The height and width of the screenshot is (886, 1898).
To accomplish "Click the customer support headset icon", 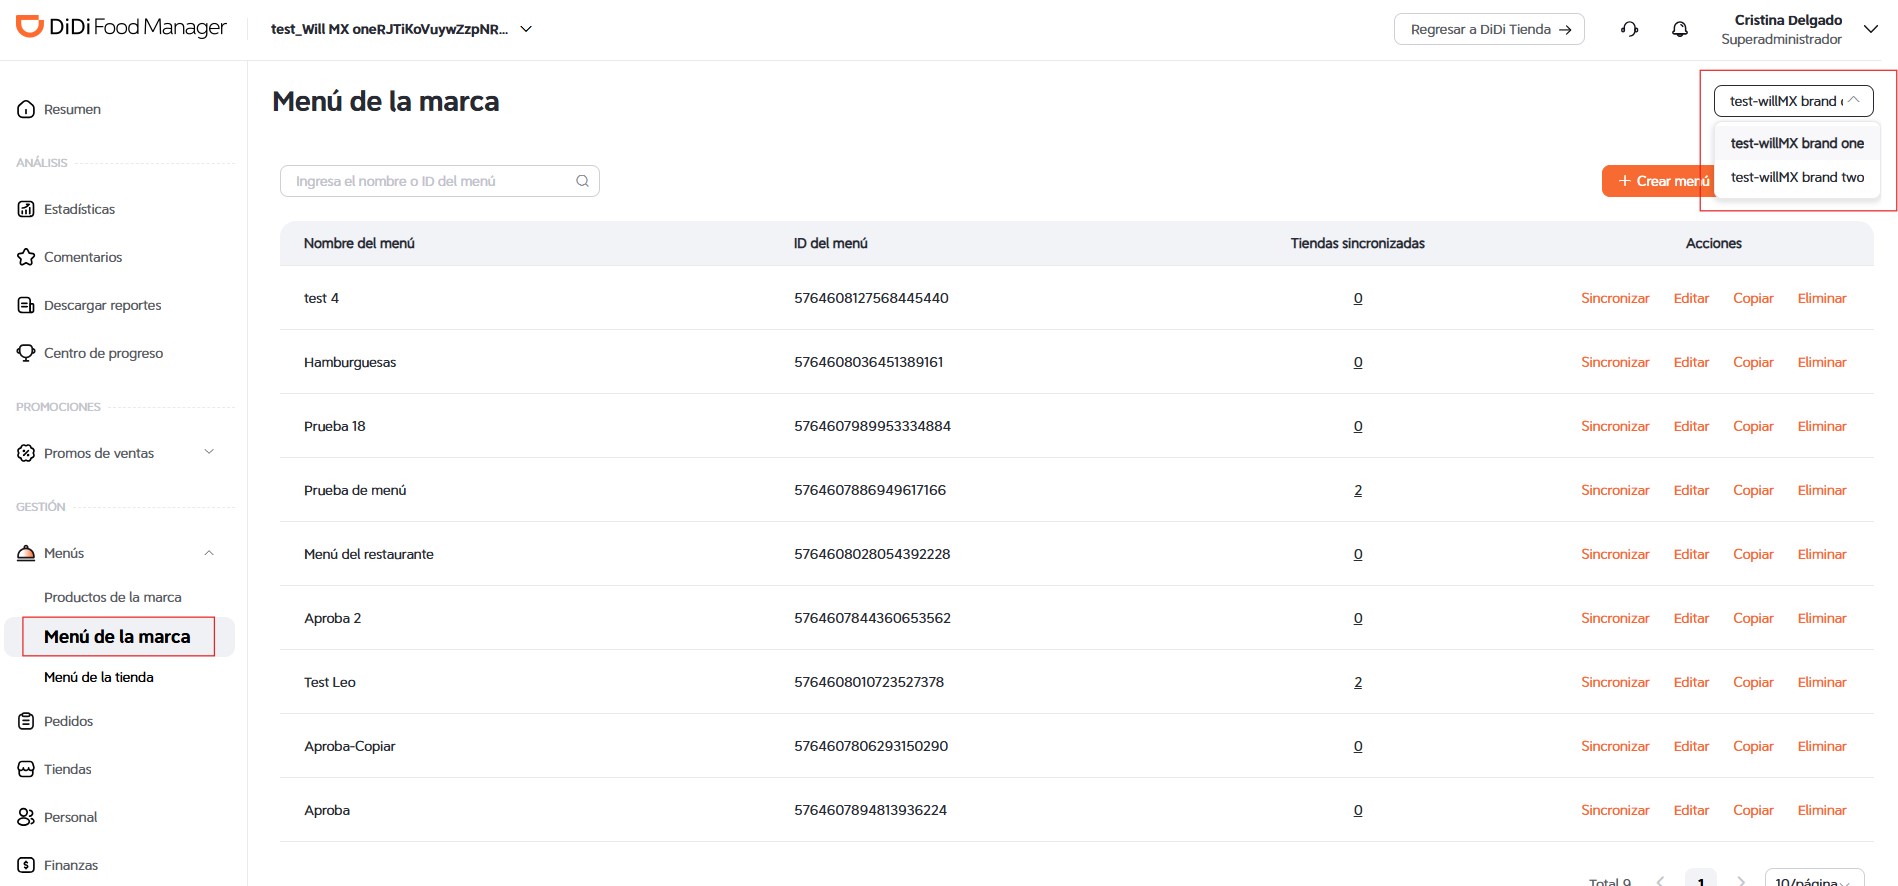I will pyautogui.click(x=1629, y=29).
